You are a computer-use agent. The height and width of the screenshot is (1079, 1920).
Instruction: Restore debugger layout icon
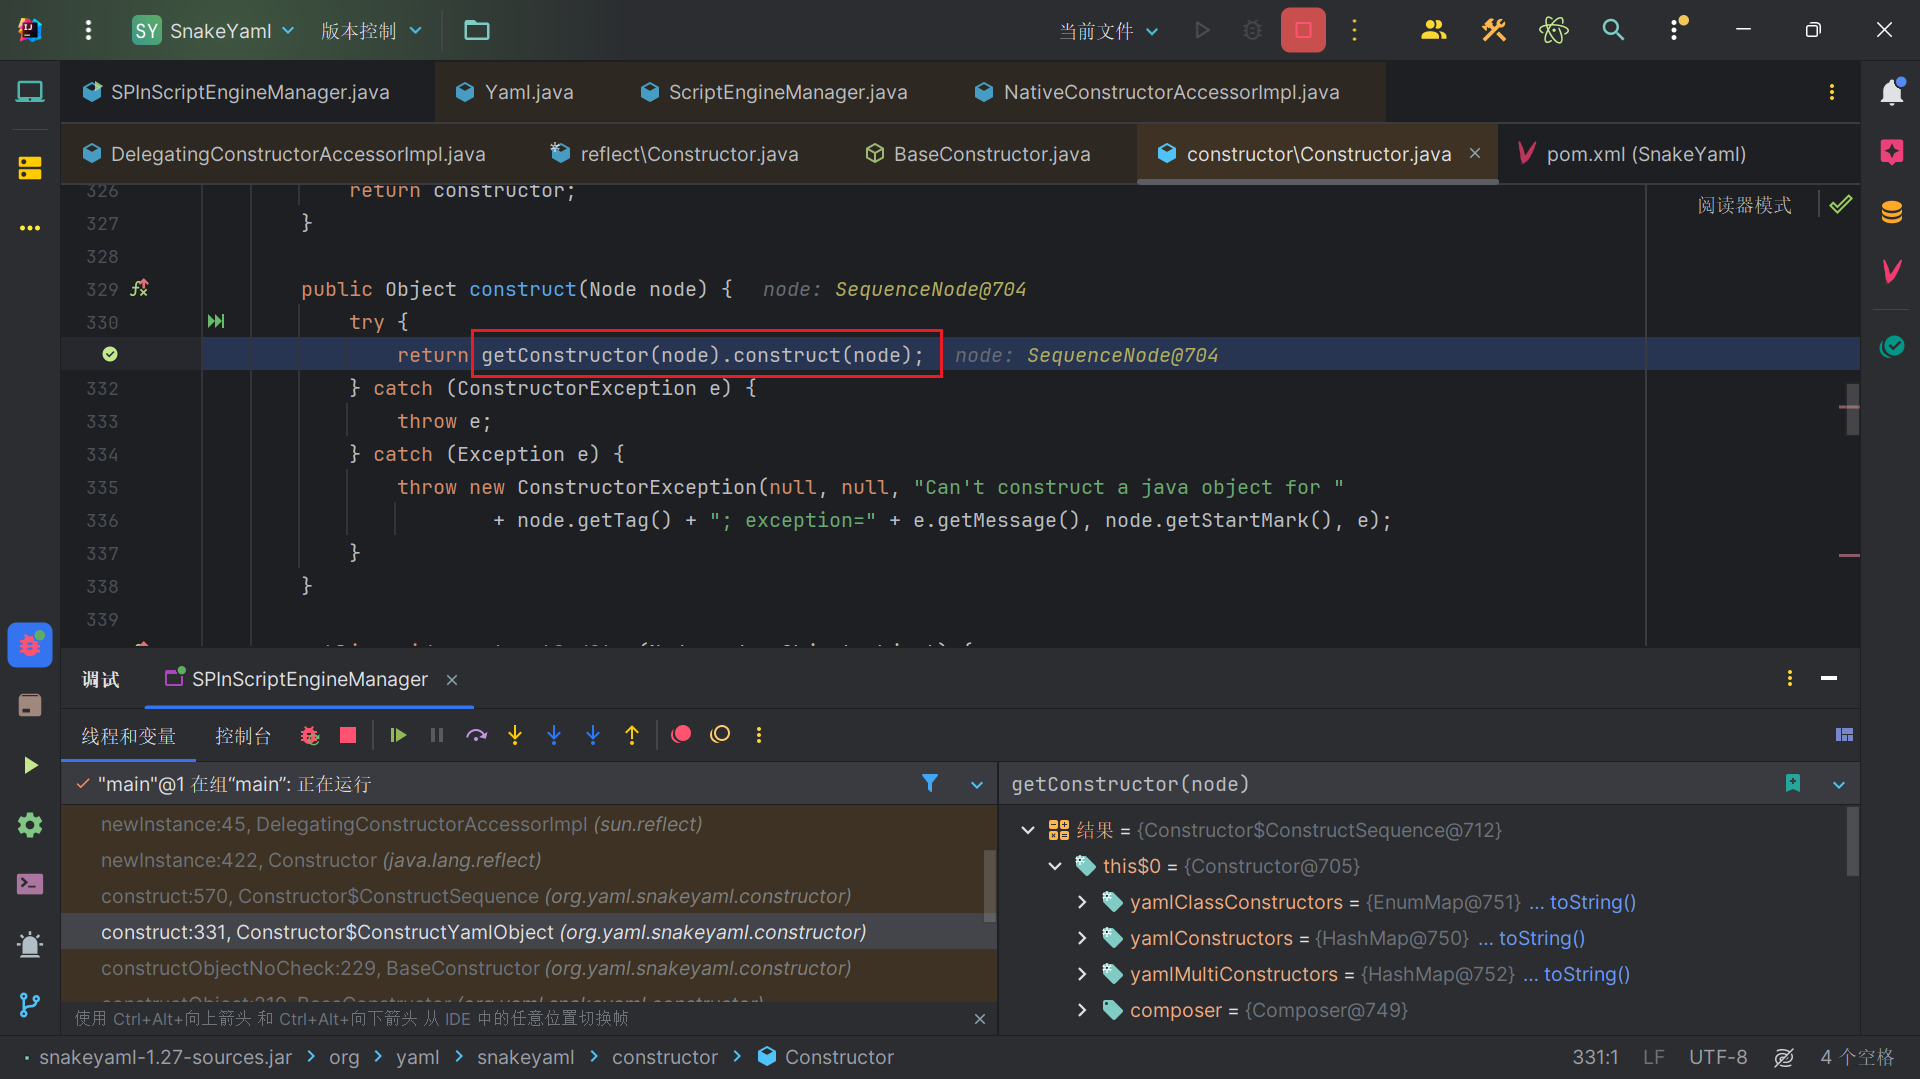pyautogui.click(x=1845, y=735)
